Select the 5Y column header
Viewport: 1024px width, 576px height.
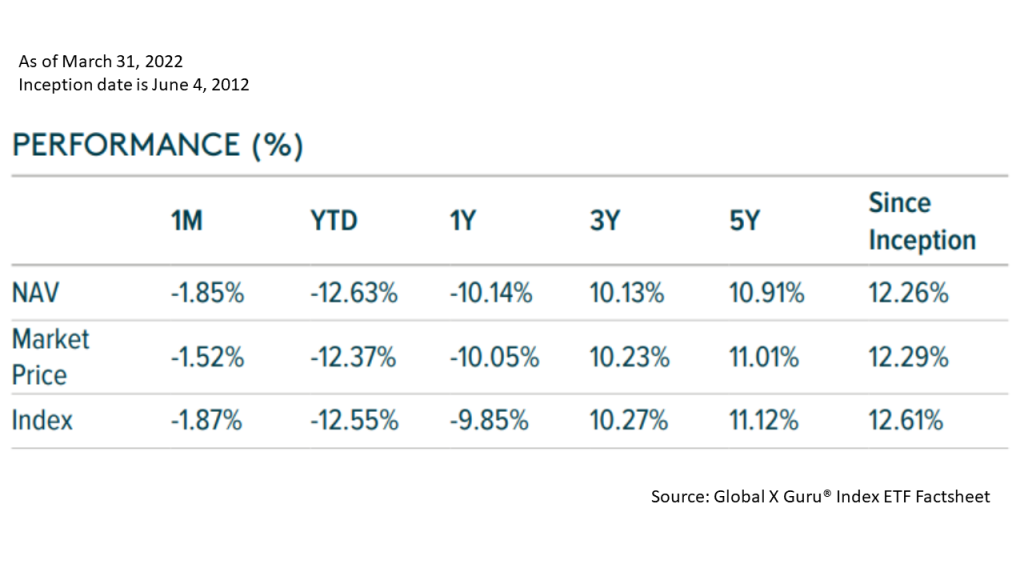point(744,221)
